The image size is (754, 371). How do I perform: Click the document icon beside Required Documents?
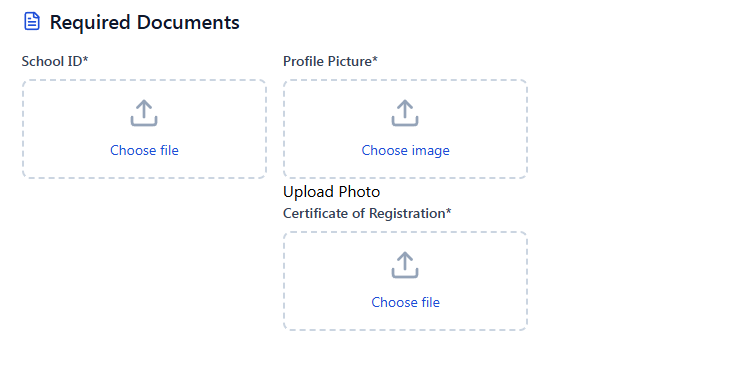click(32, 22)
